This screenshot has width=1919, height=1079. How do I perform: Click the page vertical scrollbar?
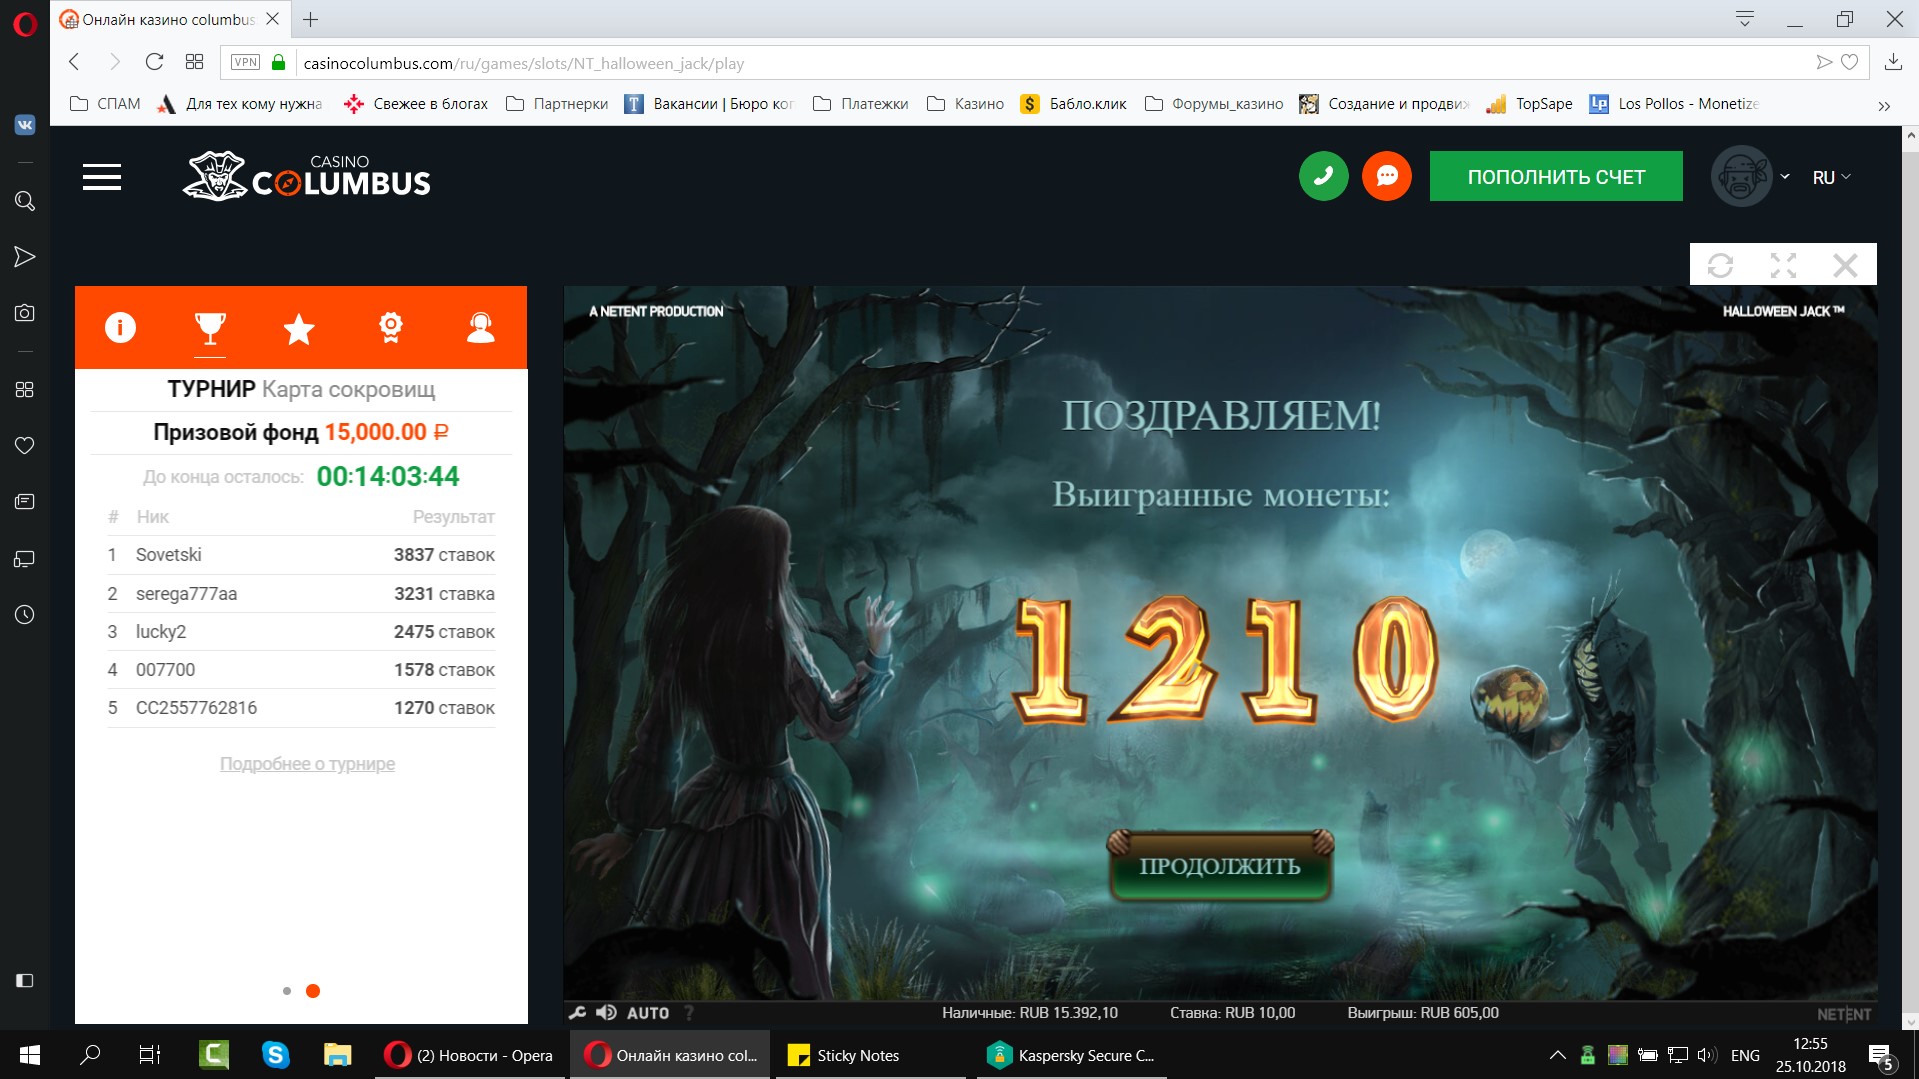point(1911,577)
